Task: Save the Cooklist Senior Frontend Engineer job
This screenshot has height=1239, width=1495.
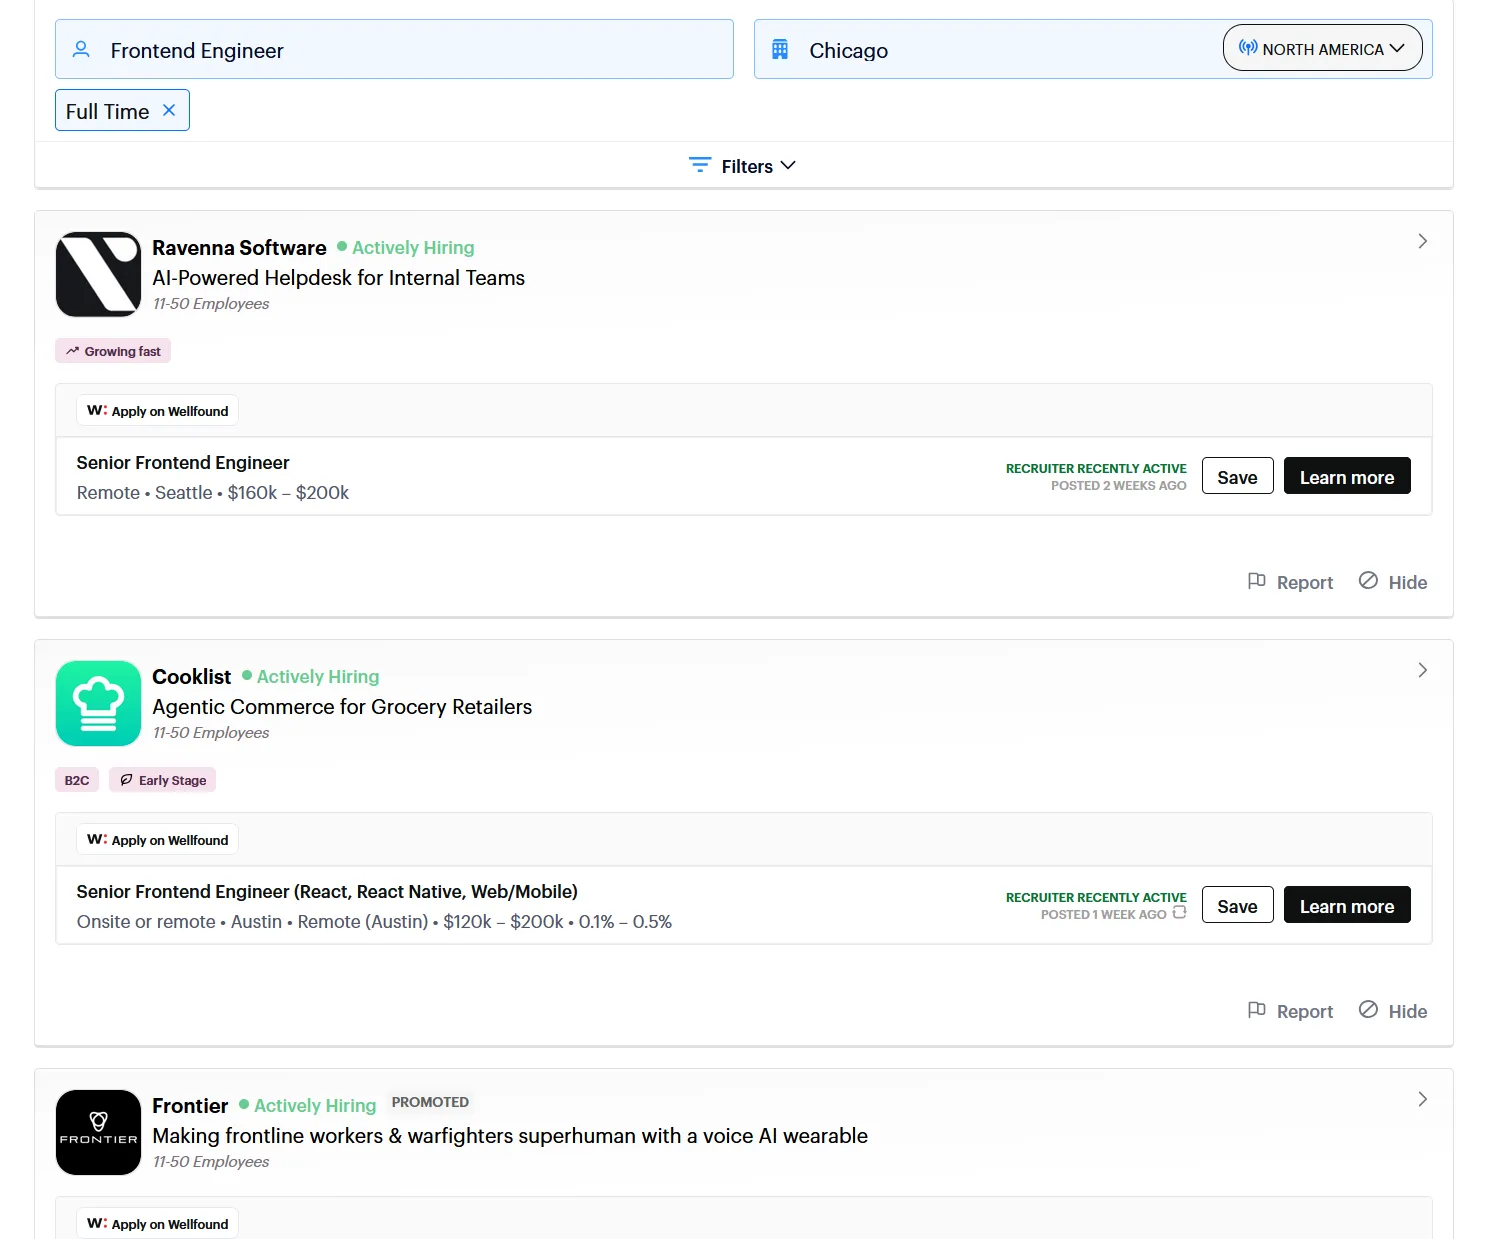Action: 1237,905
